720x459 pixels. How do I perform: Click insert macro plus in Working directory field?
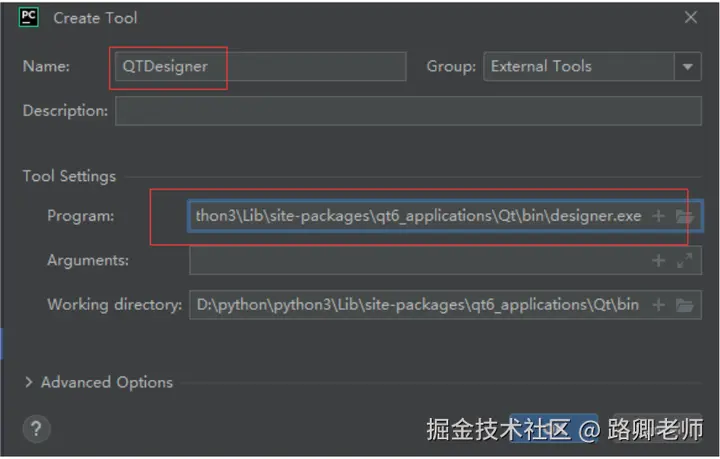(x=658, y=305)
